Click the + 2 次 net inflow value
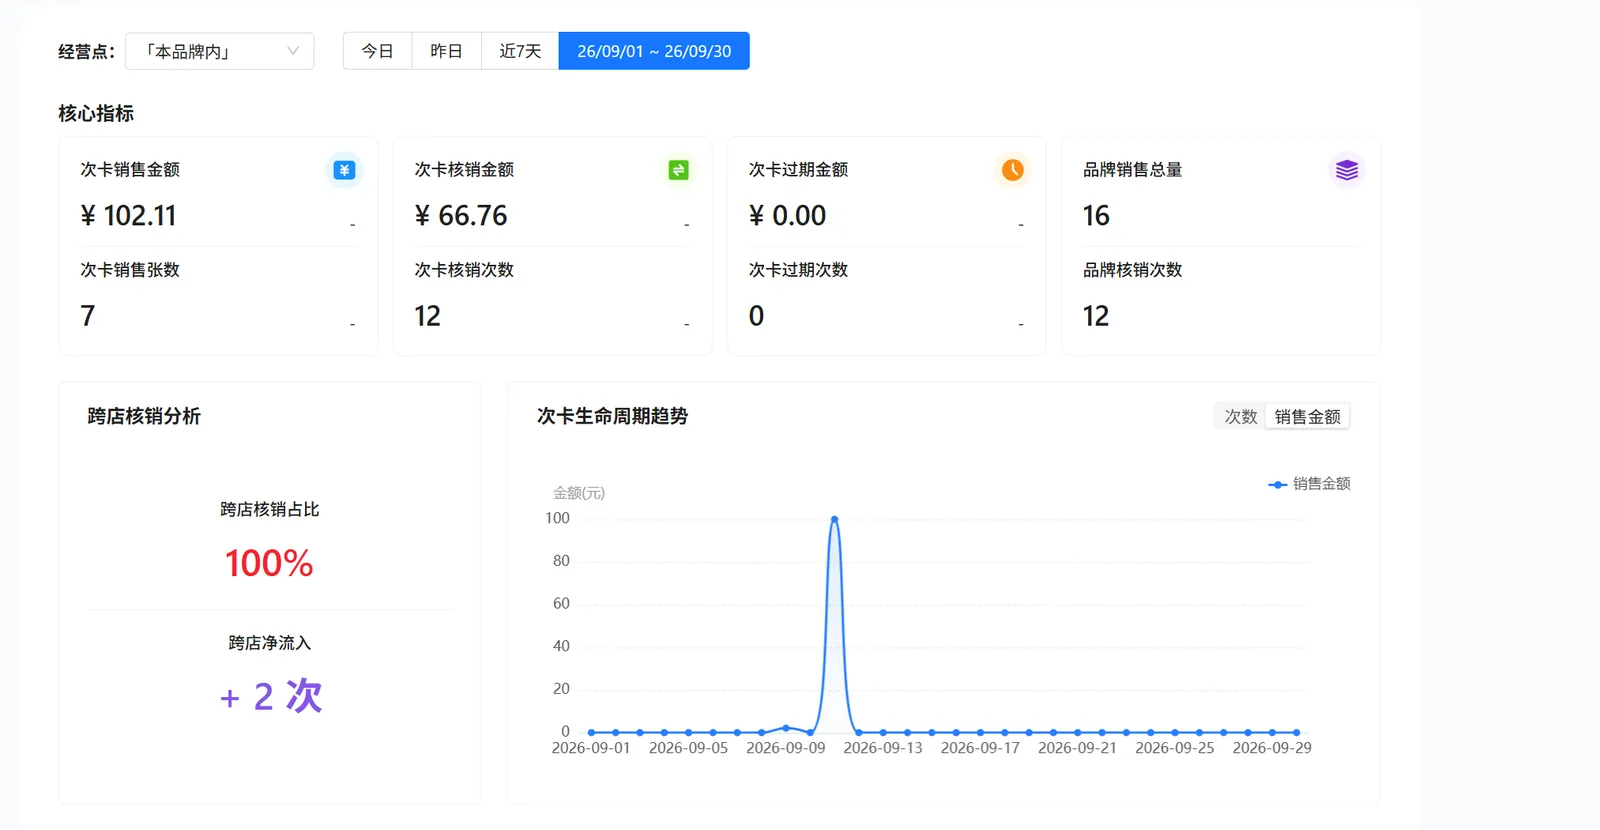Viewport: 1600px width, 830px height. [x=271, y=696]
